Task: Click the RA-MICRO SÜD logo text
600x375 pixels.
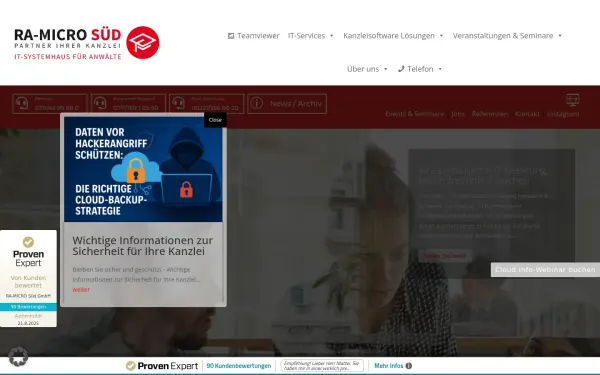Action: pos(68,43)
